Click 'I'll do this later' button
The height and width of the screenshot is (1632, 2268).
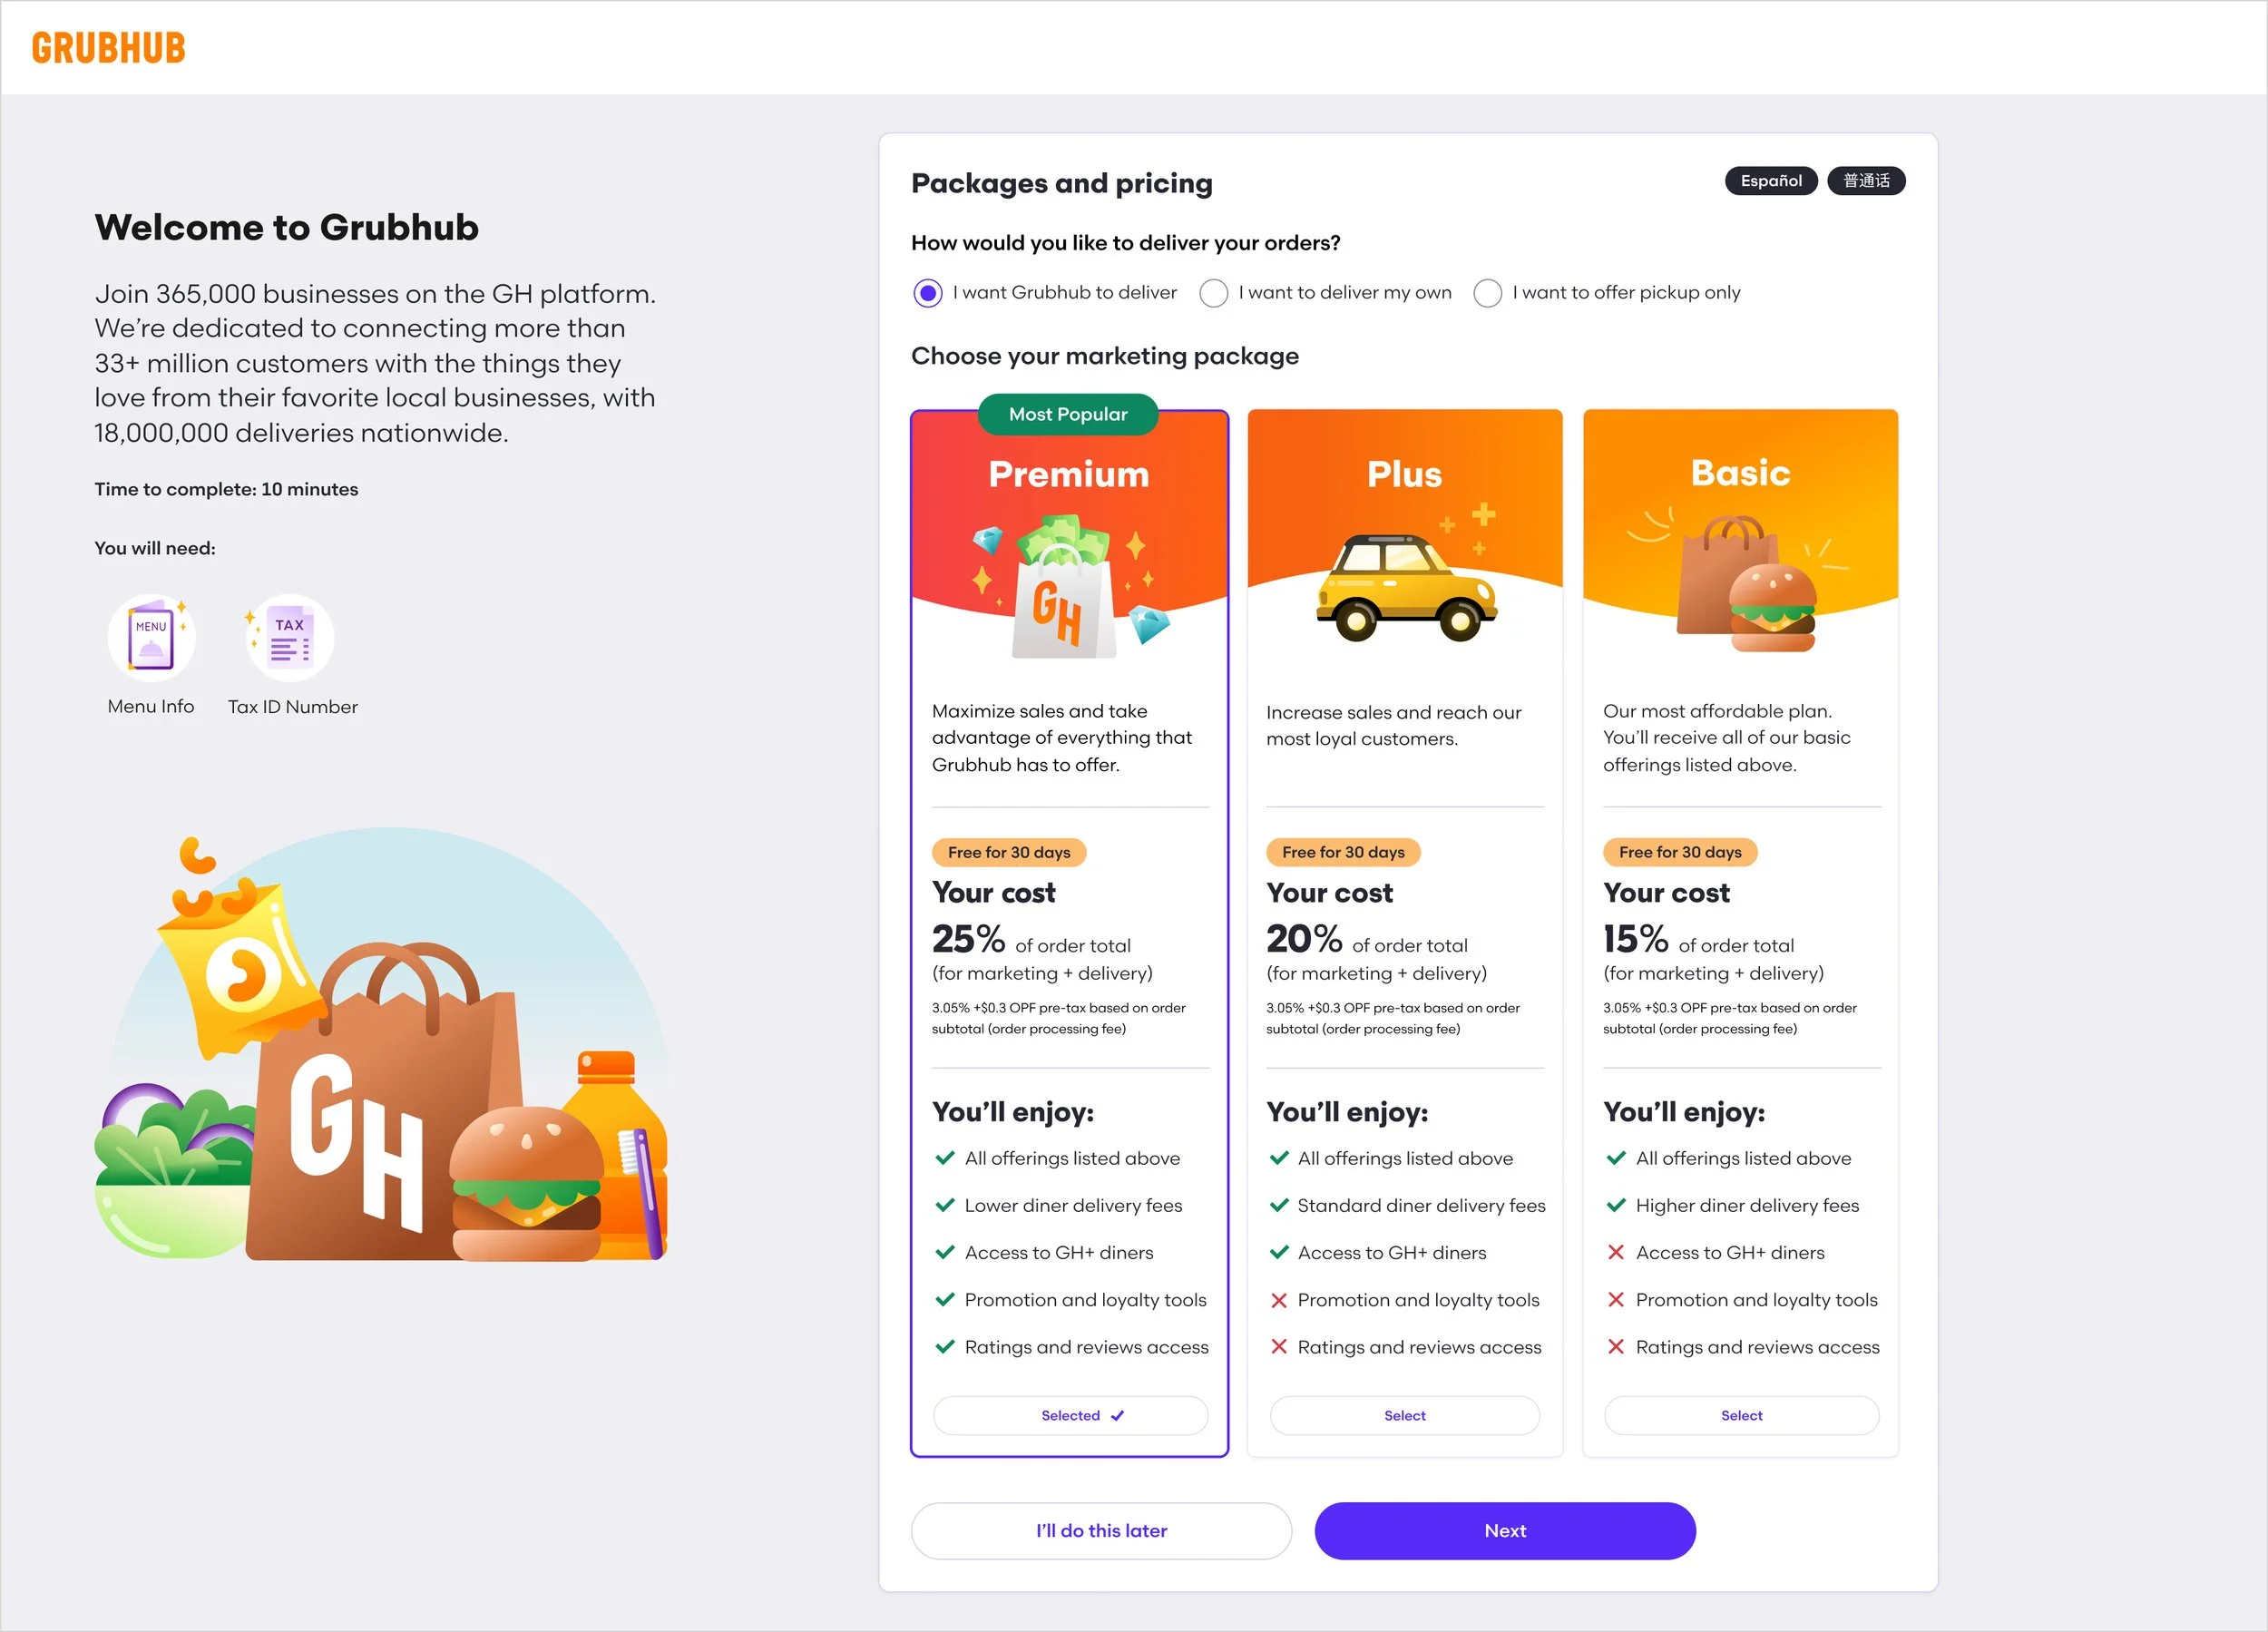(1101, 1530)
